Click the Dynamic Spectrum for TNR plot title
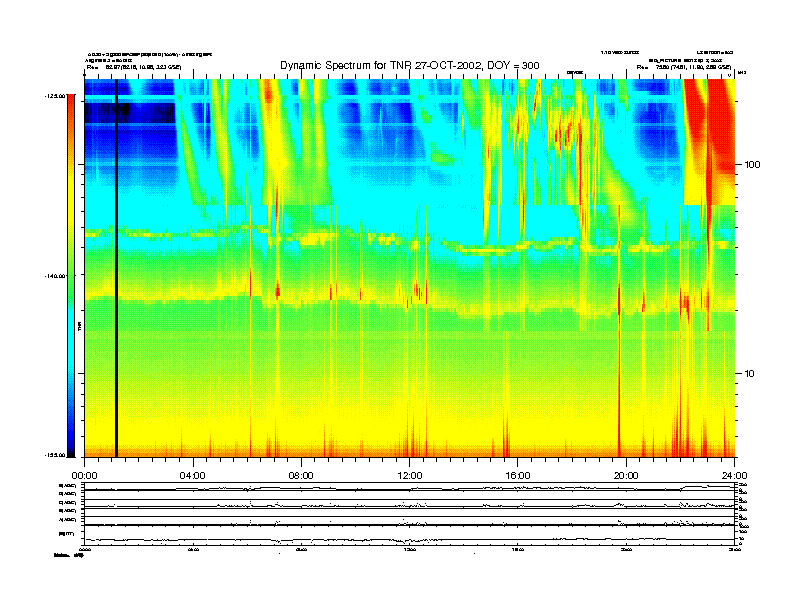Screen dimensions: 792x612 click(410, 65)
